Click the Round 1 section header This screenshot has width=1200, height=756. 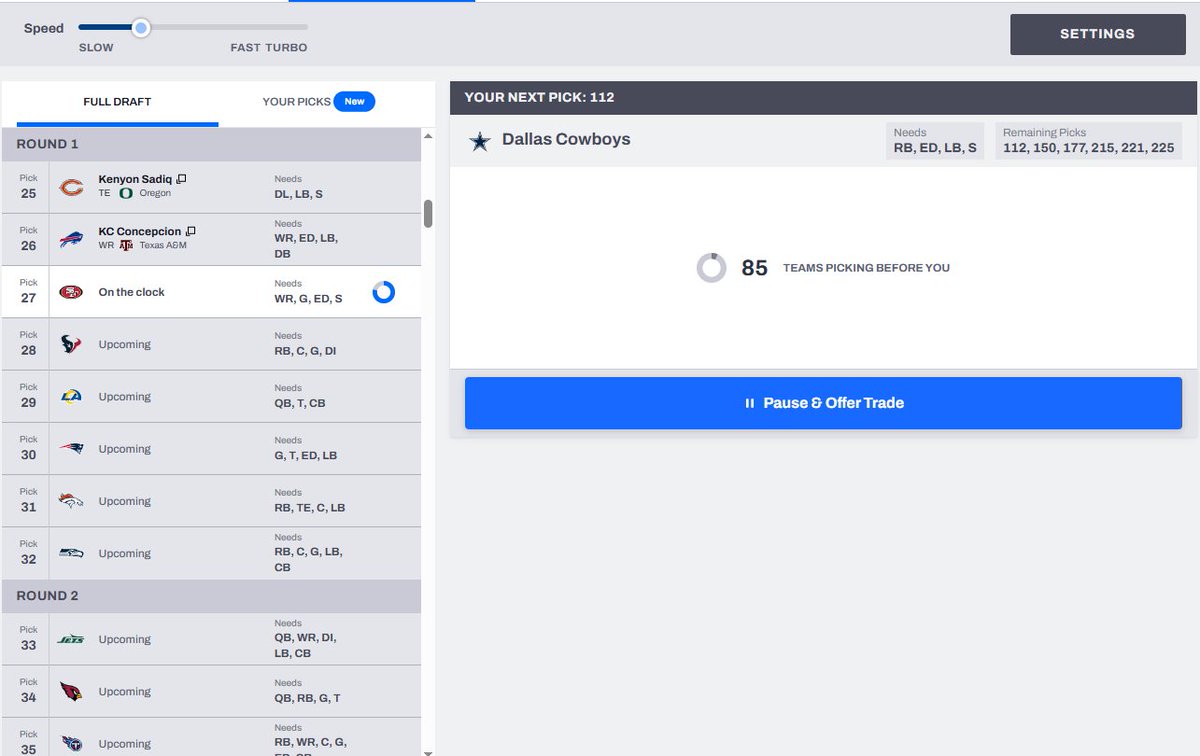coord(211,144)
